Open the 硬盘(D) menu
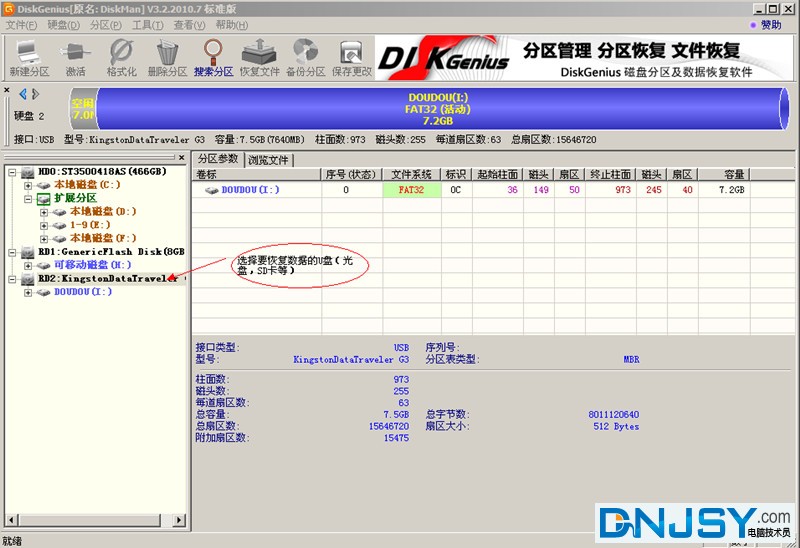The image size is (800, 548). coord(63,25)
